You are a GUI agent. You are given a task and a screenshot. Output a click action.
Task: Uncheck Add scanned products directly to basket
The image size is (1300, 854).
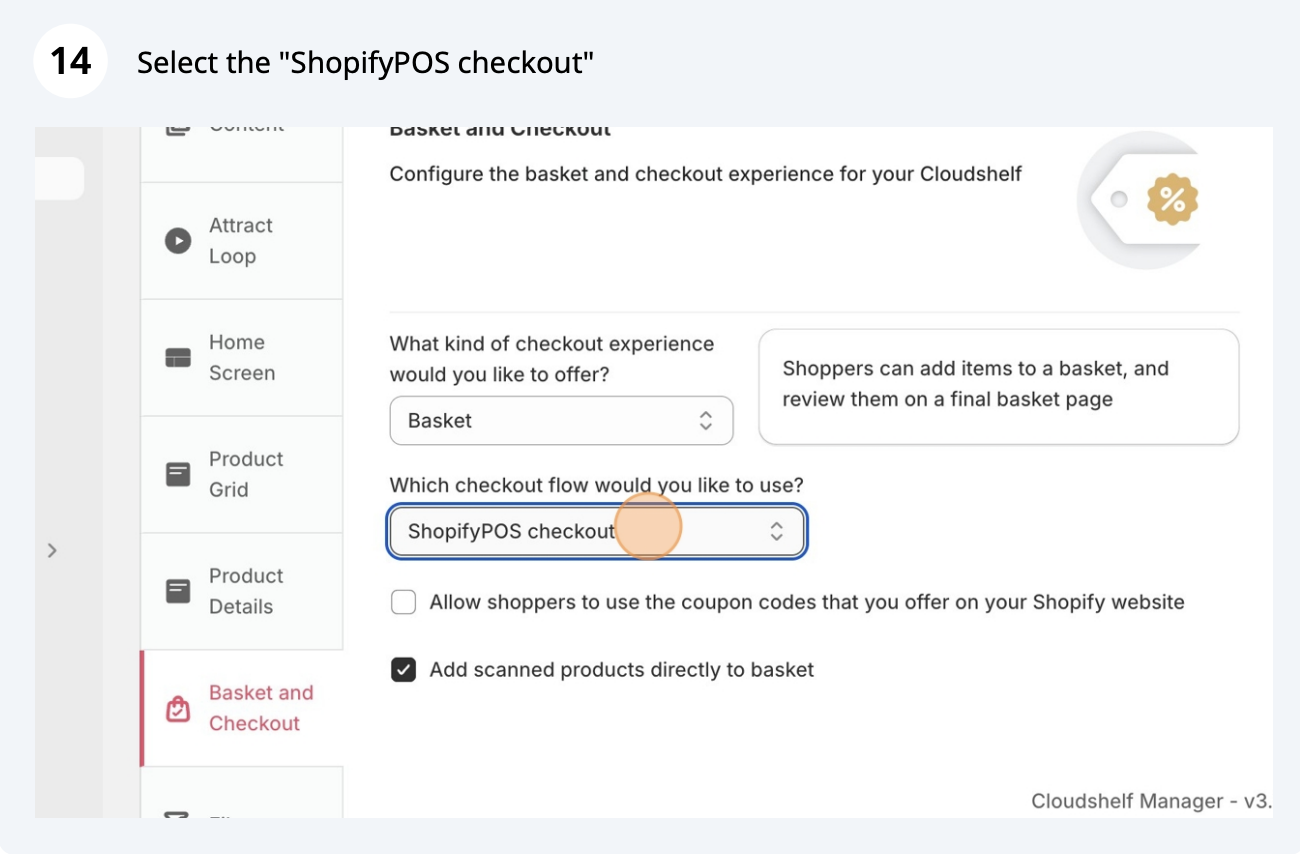[x=403, y=670]
